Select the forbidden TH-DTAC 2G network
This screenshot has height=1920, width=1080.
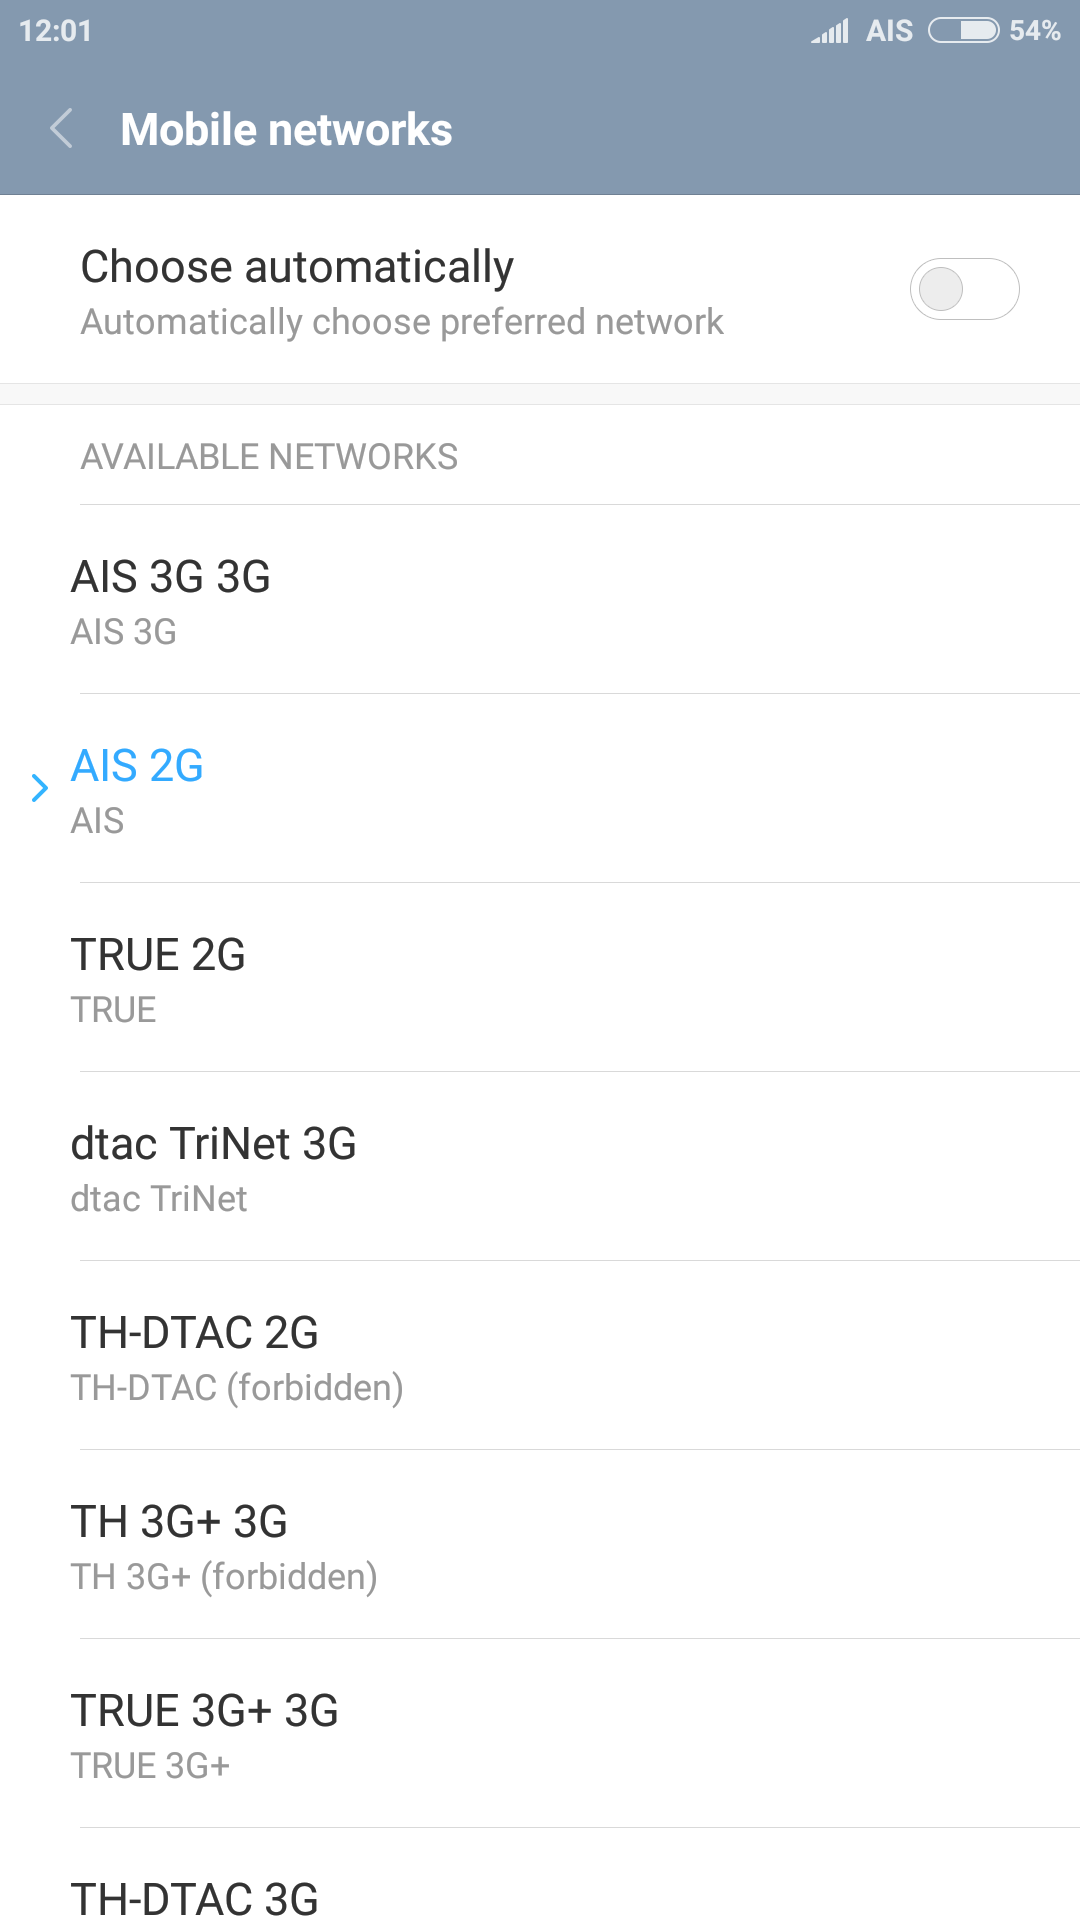540,1357
